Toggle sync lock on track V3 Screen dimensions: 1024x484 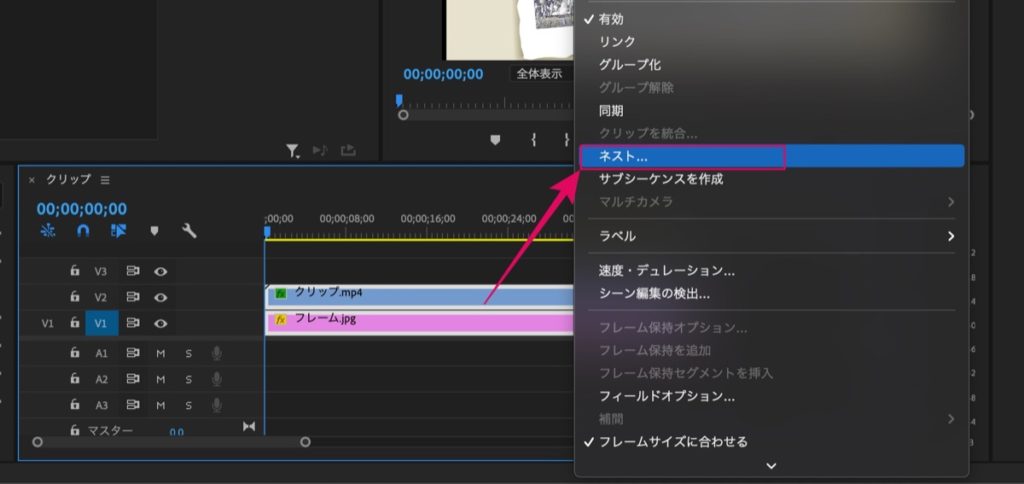(133, 270)
